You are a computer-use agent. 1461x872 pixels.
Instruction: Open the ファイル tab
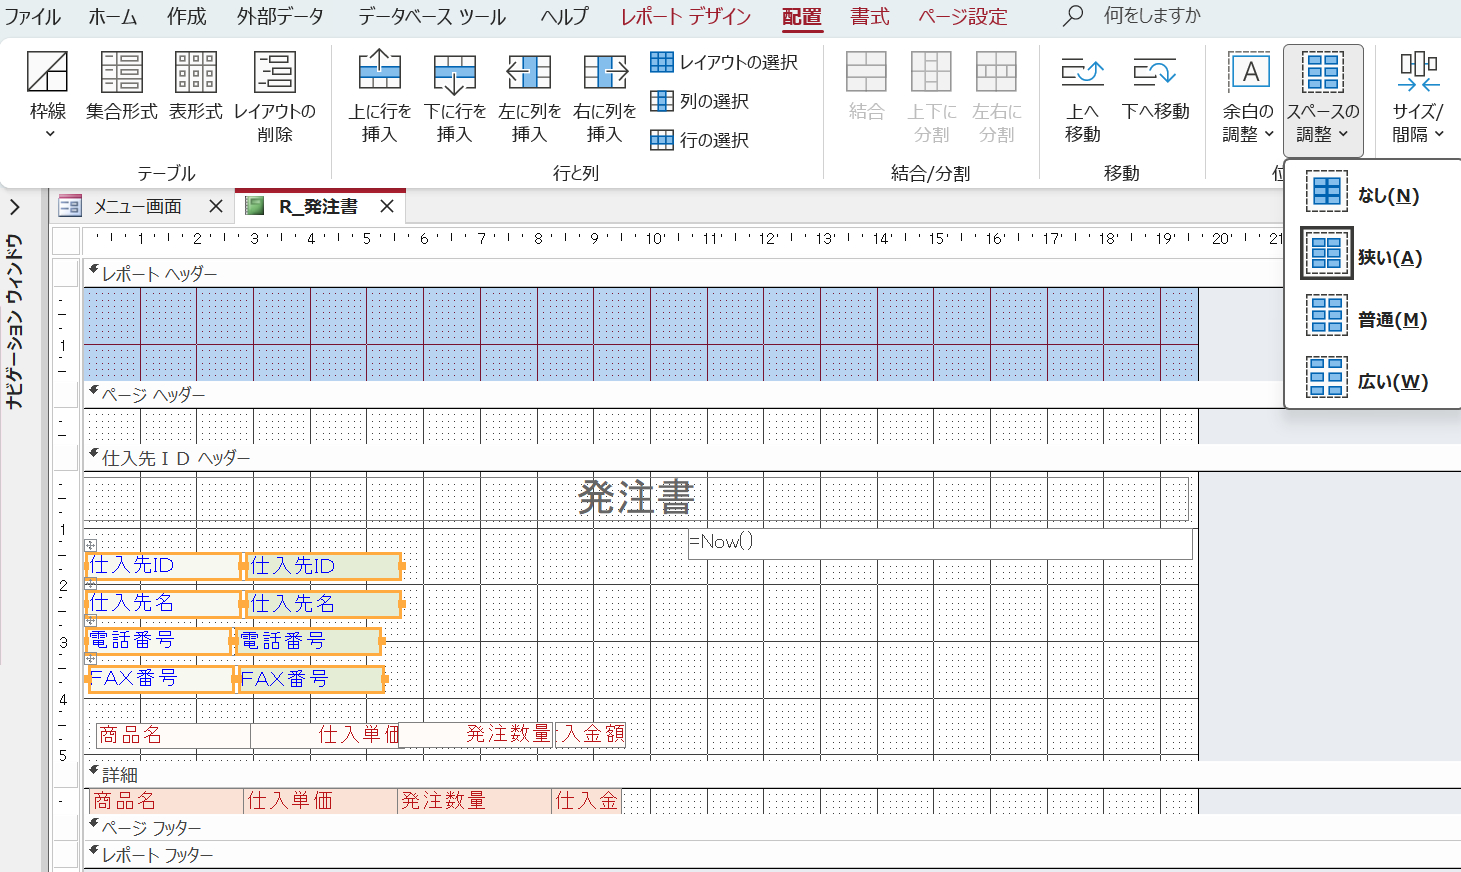[33, 17]
